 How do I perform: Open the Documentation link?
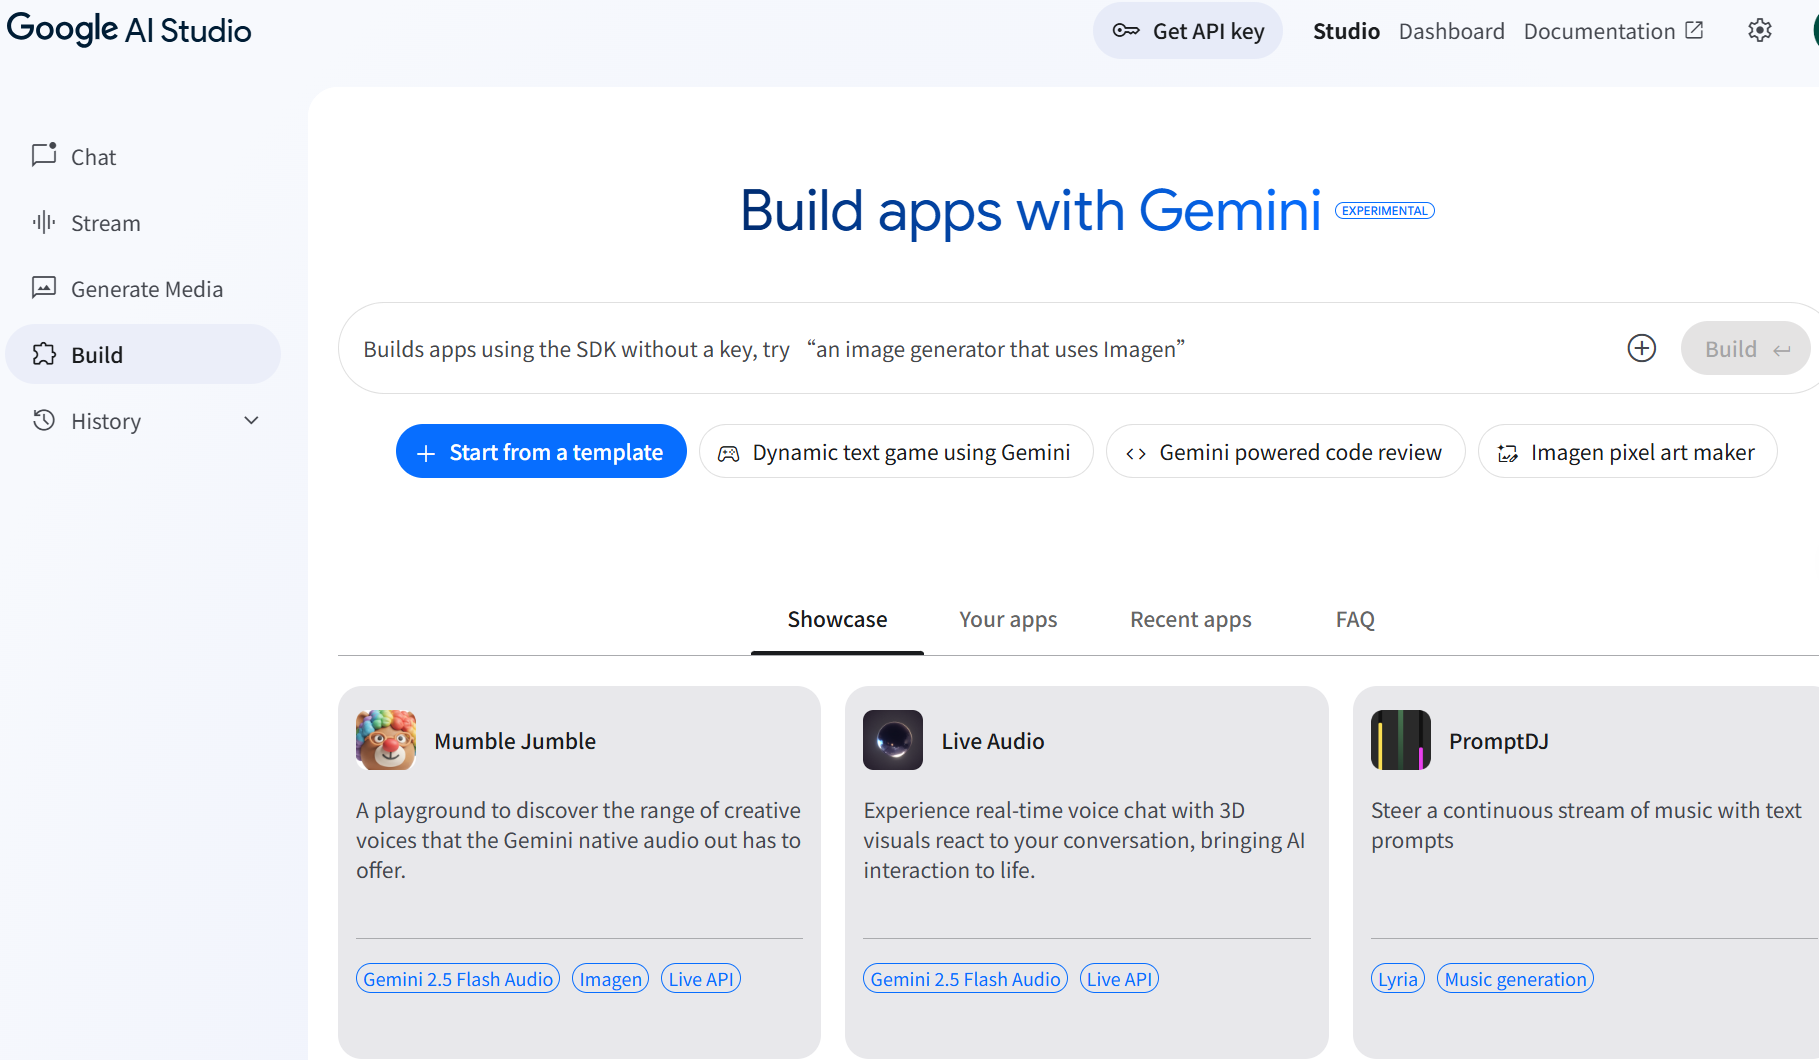1613,31
